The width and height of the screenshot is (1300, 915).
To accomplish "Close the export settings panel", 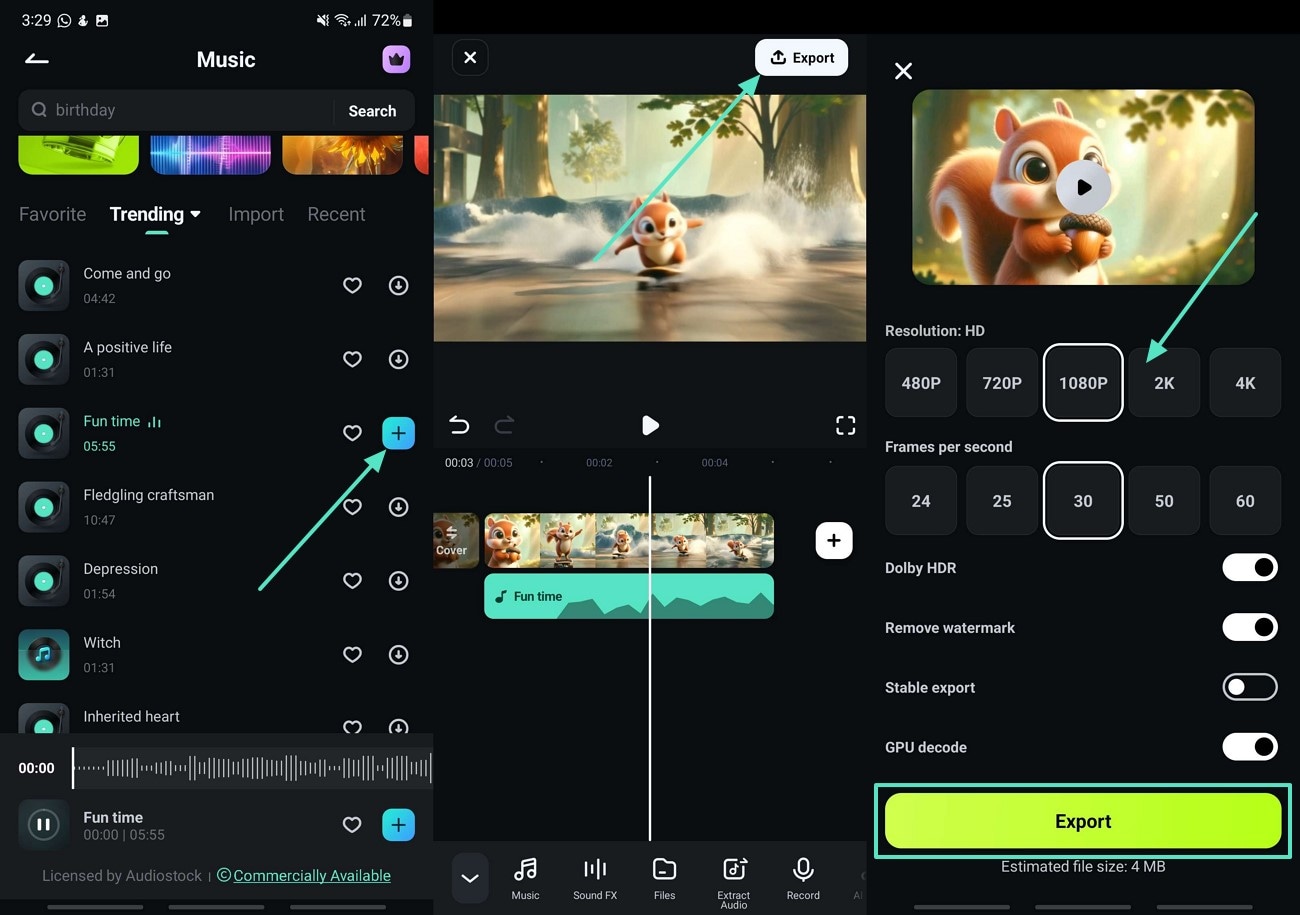I will click(903, 71).
